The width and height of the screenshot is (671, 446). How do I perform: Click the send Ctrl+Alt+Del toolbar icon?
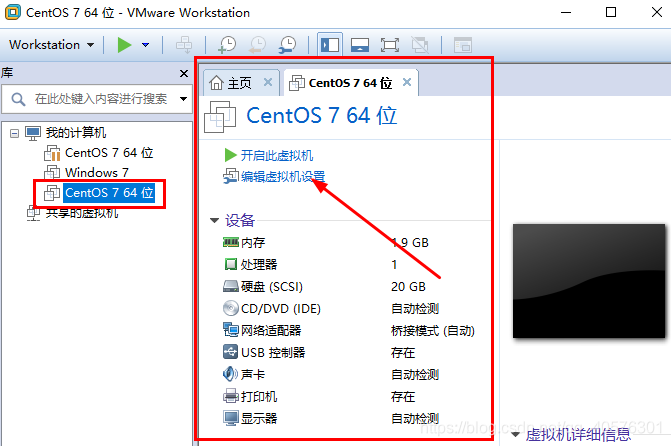(184, 45)
